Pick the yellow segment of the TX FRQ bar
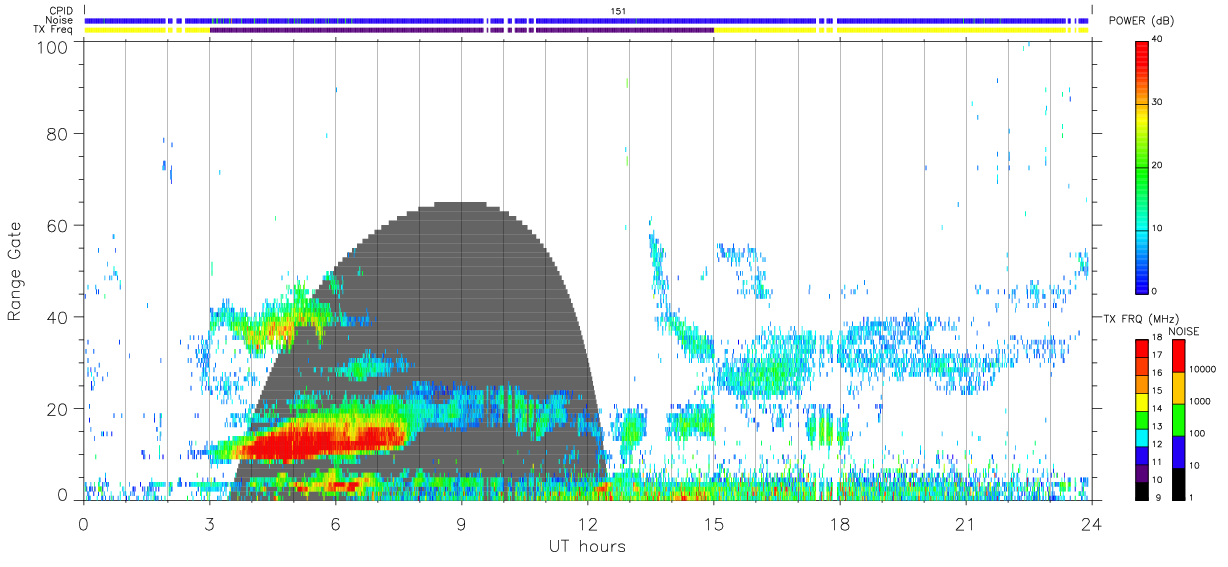This screenshot has height=567, width=1228. point(1141,401)
